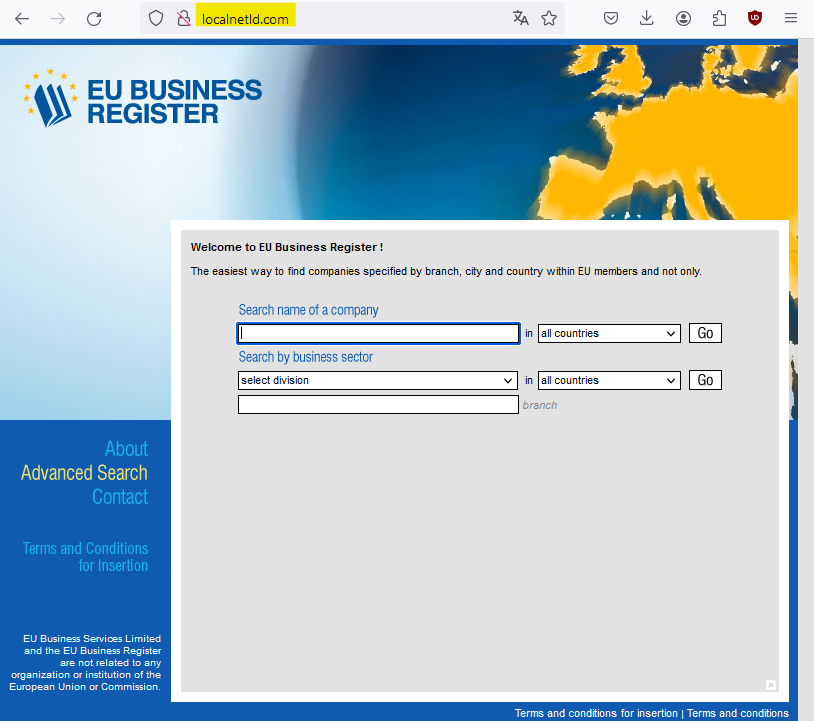
Task: Reload the page with the refresh icon
Action: pyautogui.click(x=94, y=18)
